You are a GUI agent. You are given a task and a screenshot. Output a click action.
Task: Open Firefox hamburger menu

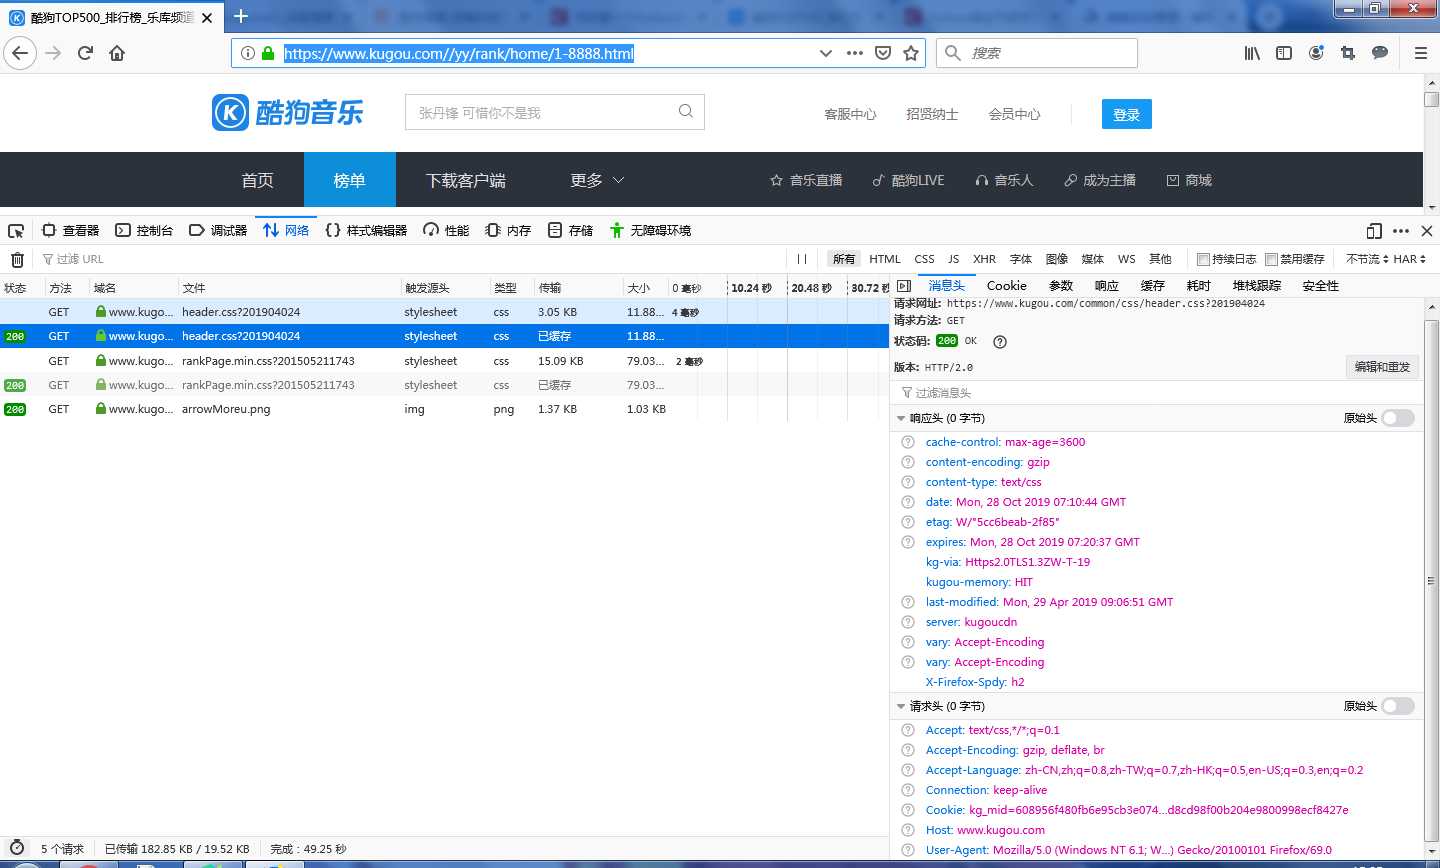point(1420,53)
